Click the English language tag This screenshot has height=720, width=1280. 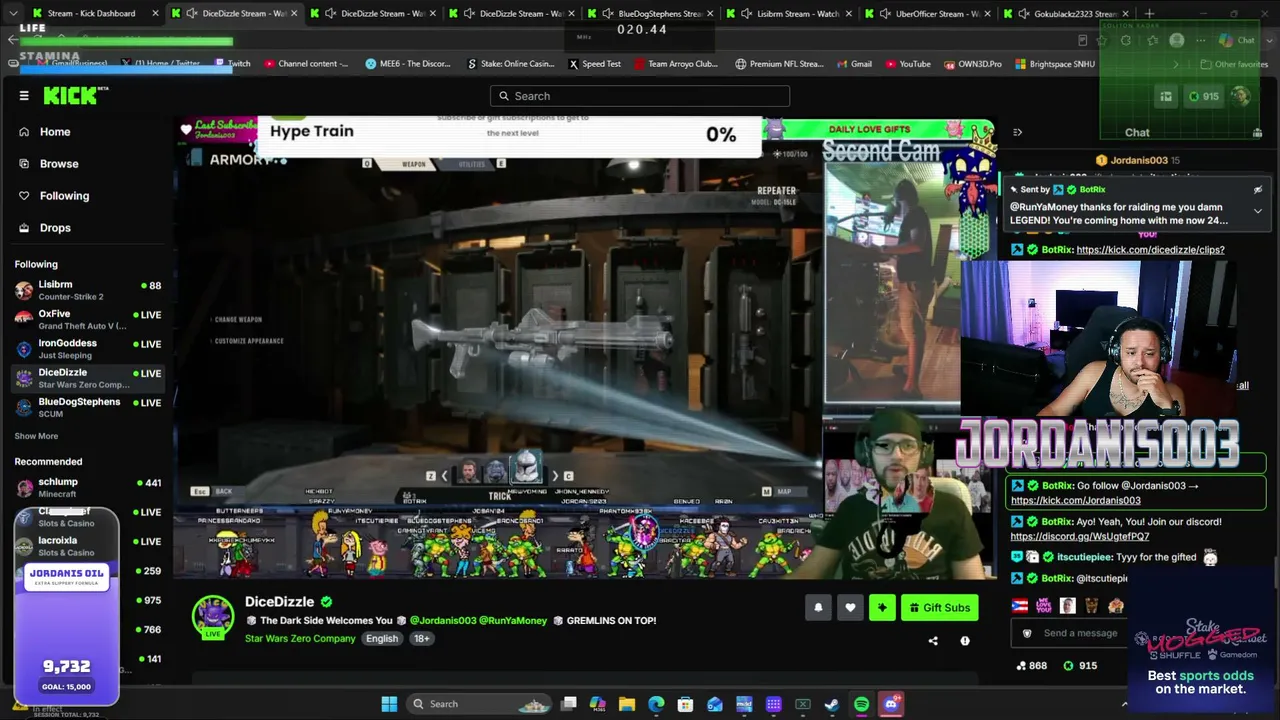click(x=382, y=638)
